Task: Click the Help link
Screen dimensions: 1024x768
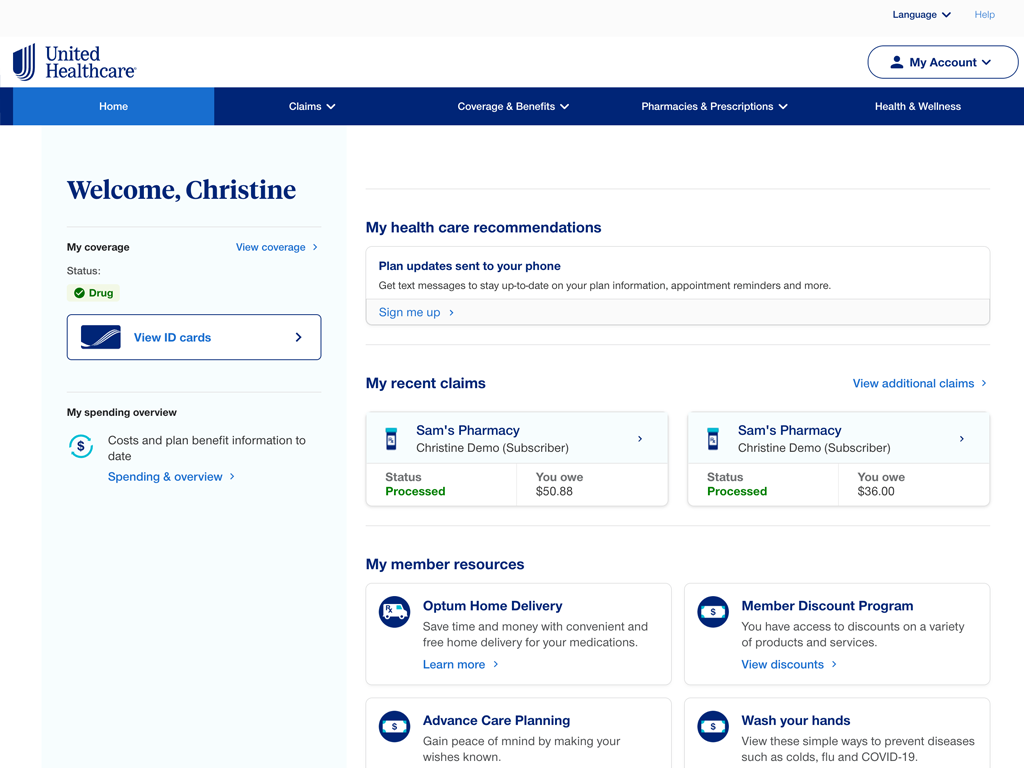Action: (984, 15)
